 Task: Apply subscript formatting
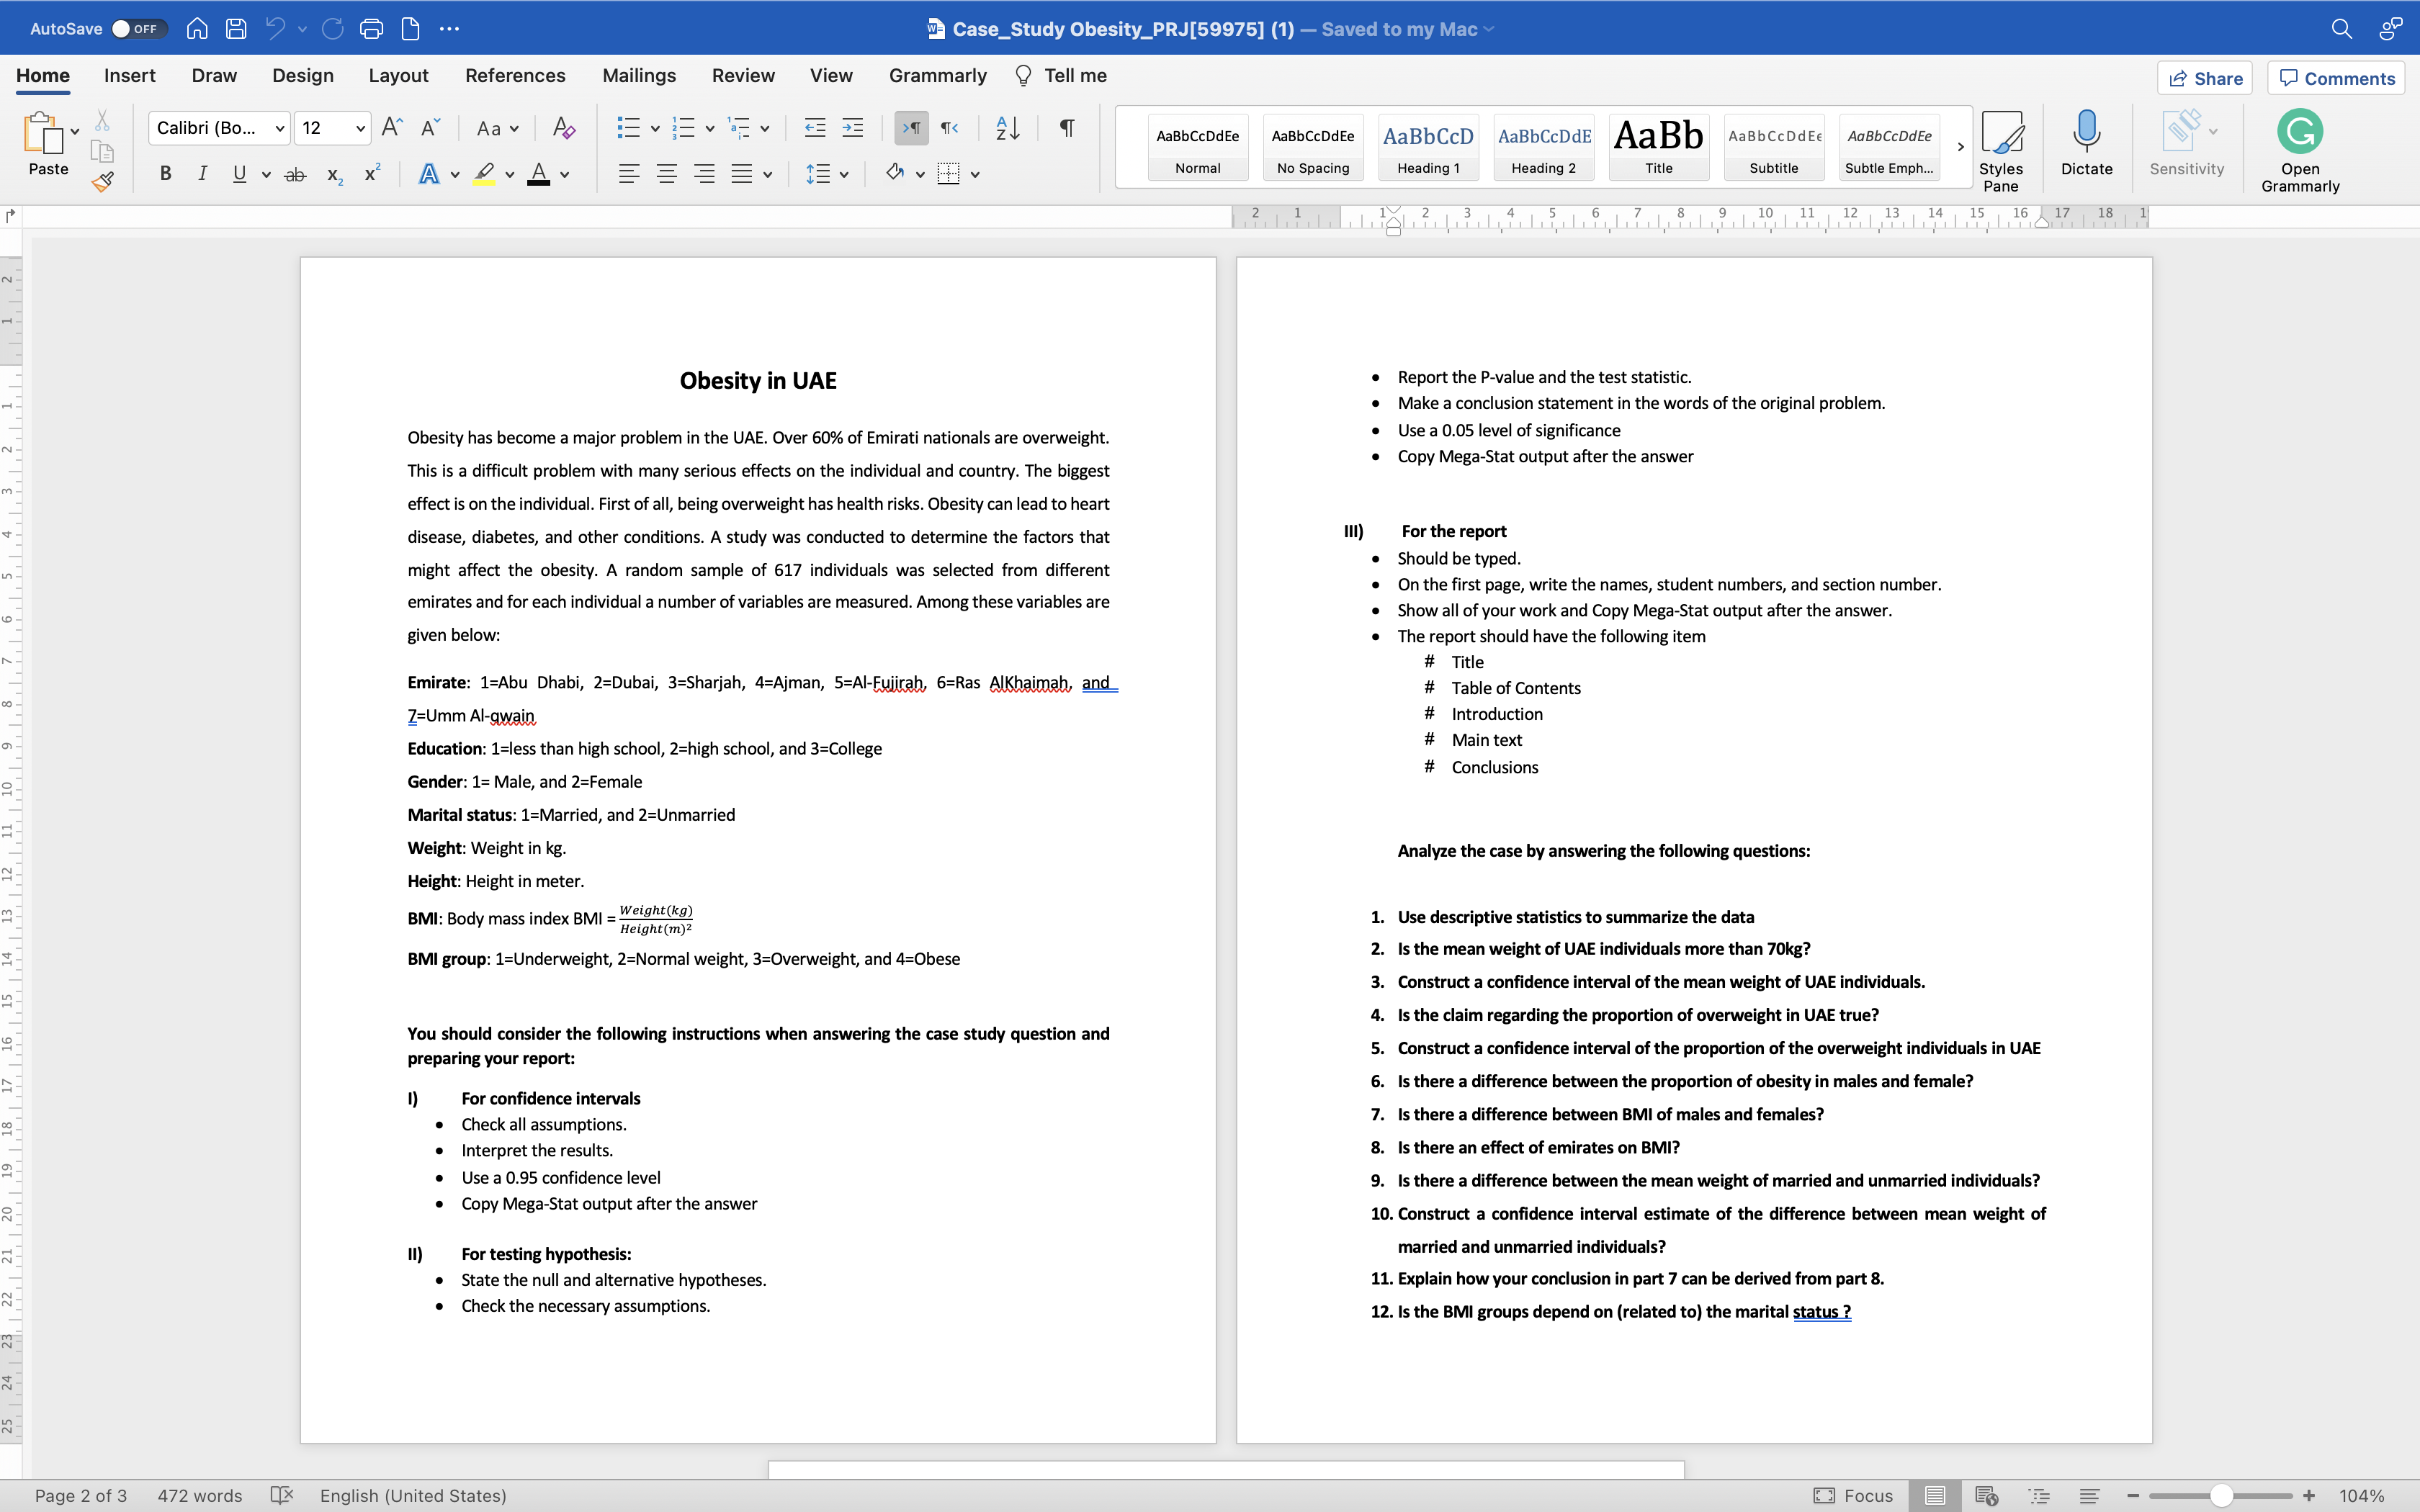[x=335, y=175]
